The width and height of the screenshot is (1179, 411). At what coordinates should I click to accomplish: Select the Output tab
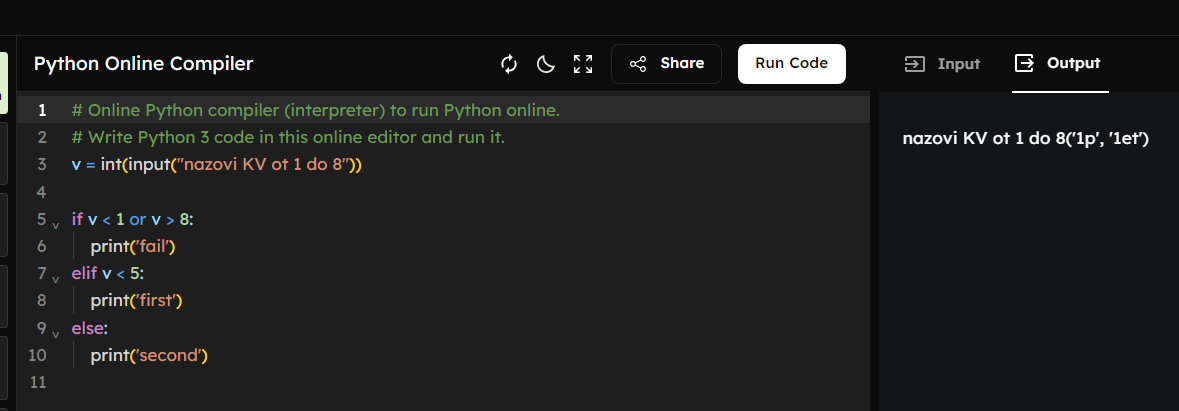point(1059,64)
